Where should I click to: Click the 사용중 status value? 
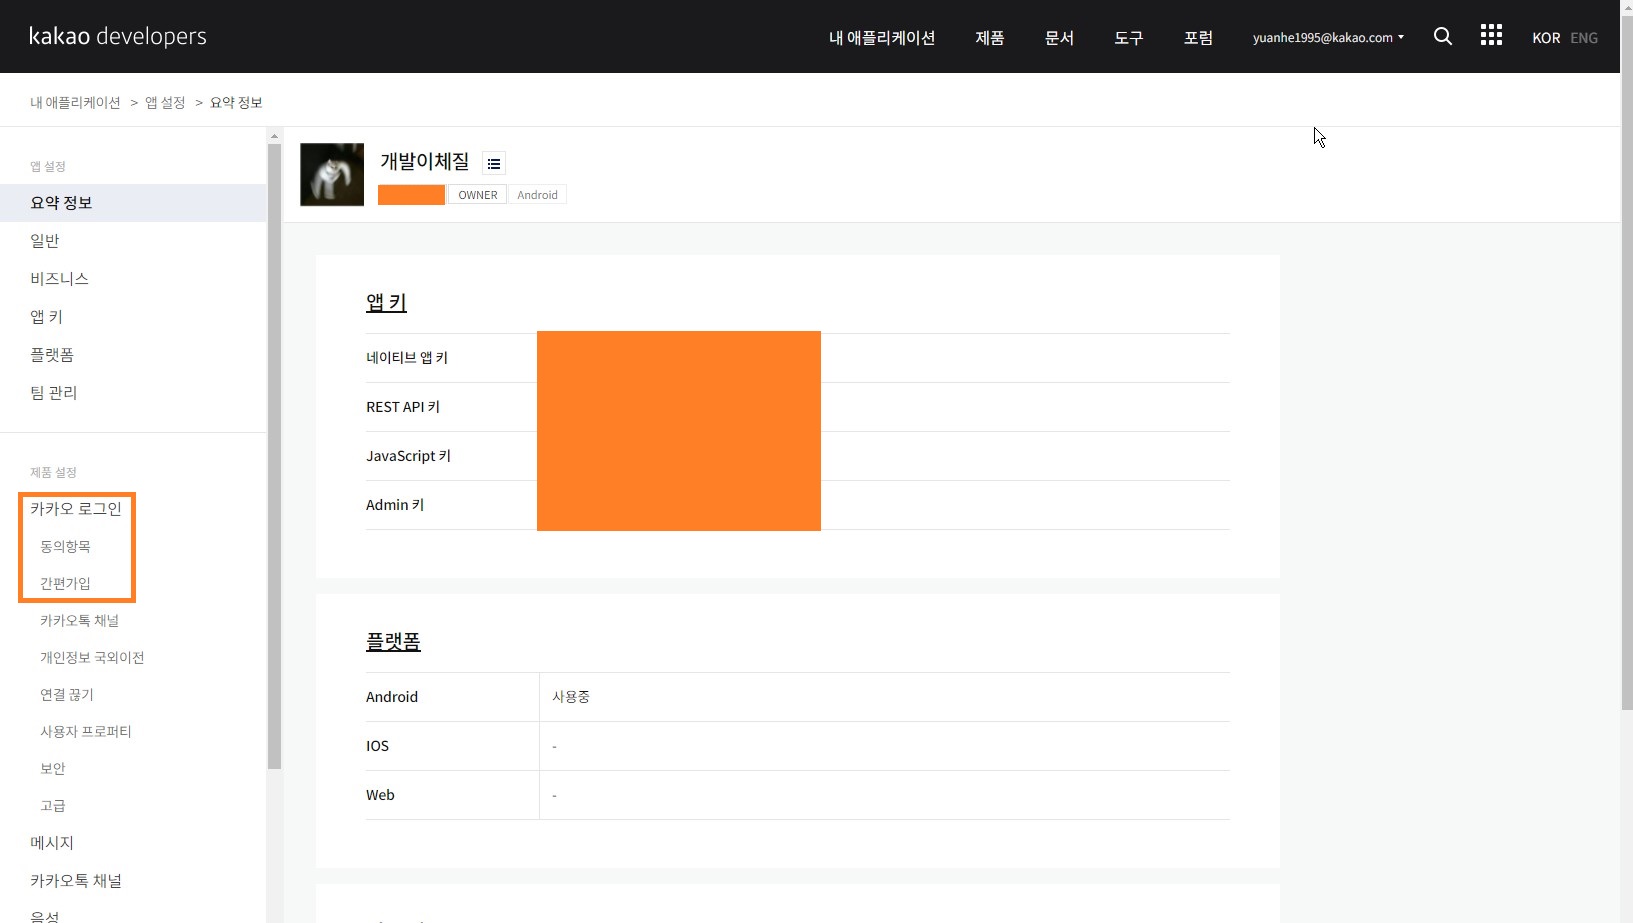click(571, 697)
